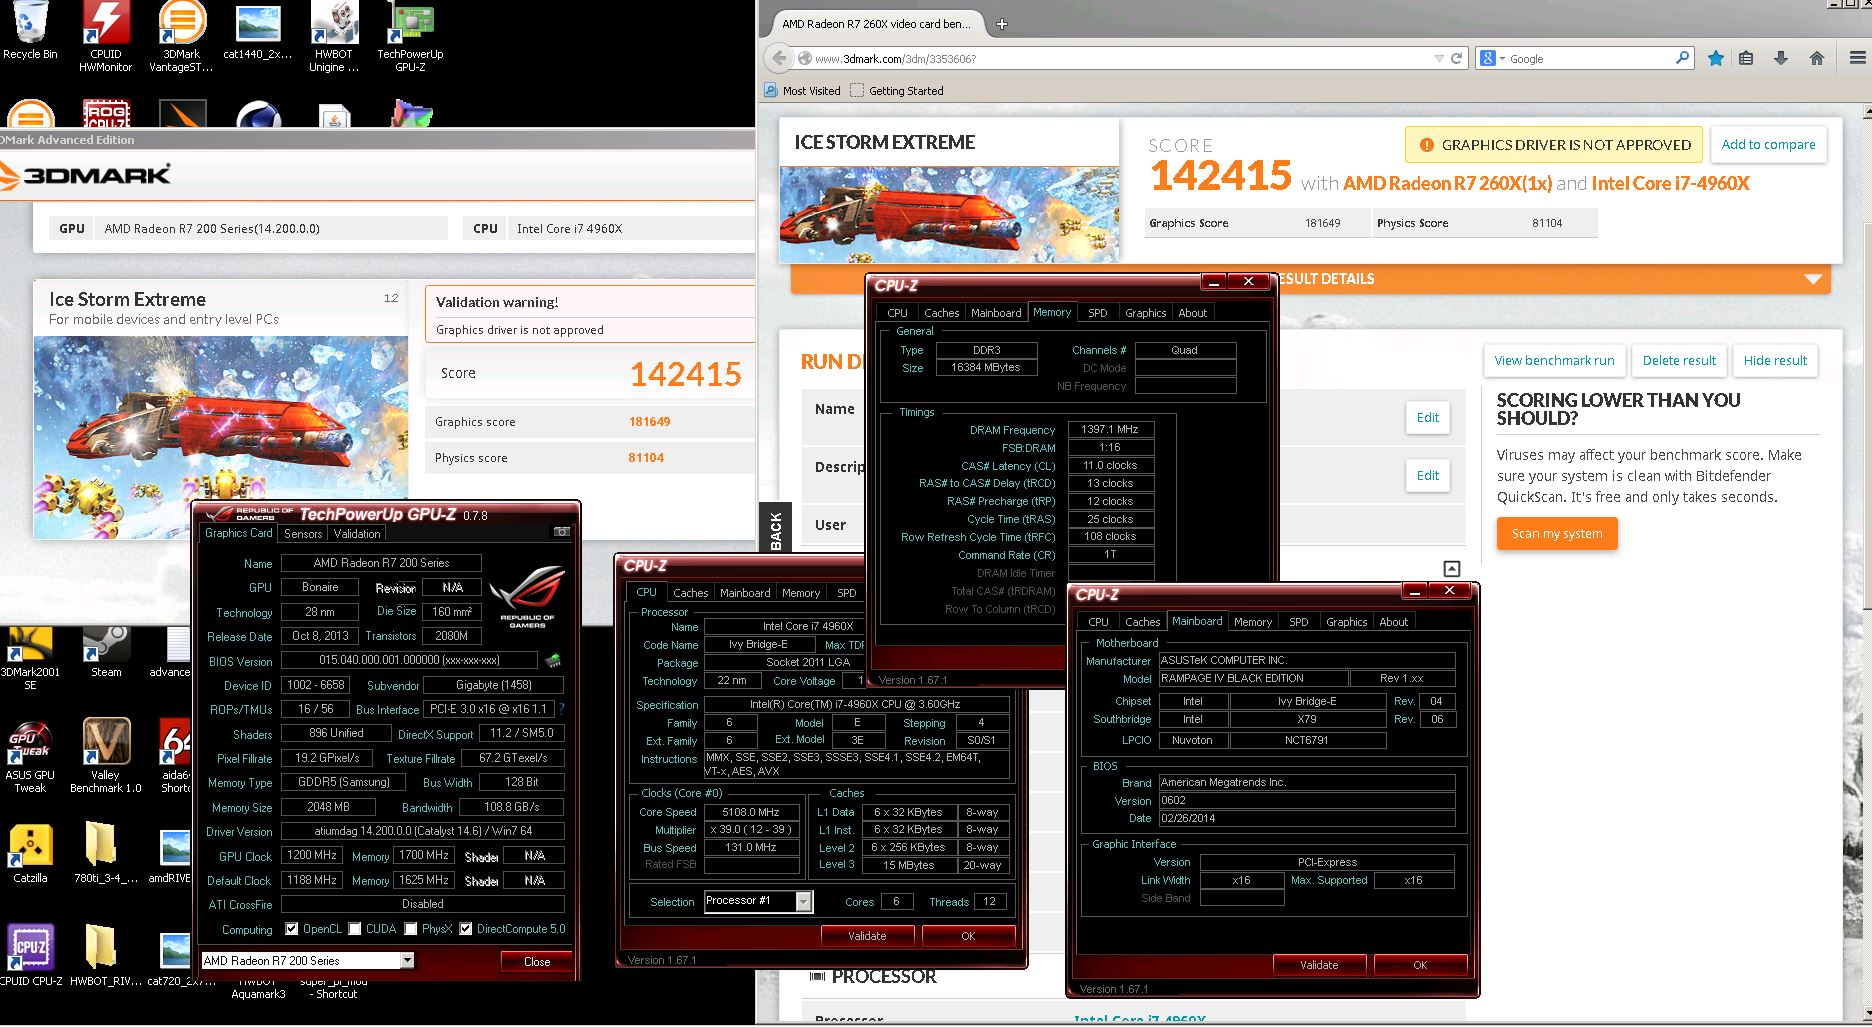Open Caches tab in CPU tab CPU-Z window

690,593
